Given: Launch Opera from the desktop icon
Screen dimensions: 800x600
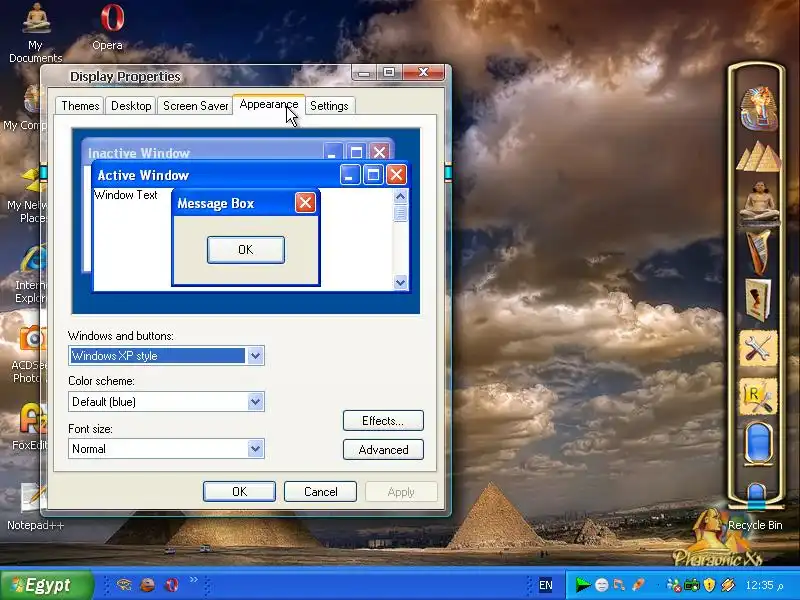Looking at the screenshot, I should tap(111, 27).
